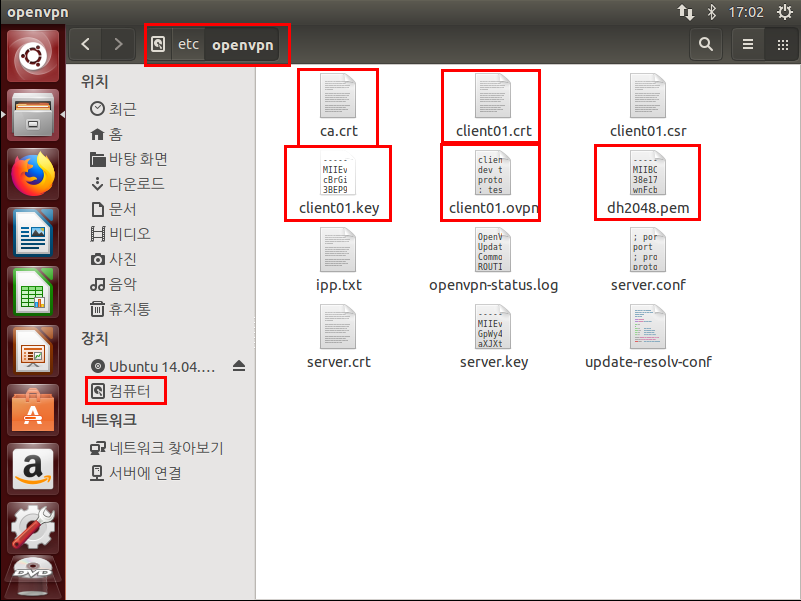
Task: Open Bluetooth indicator menu
Action: point(712,12)
